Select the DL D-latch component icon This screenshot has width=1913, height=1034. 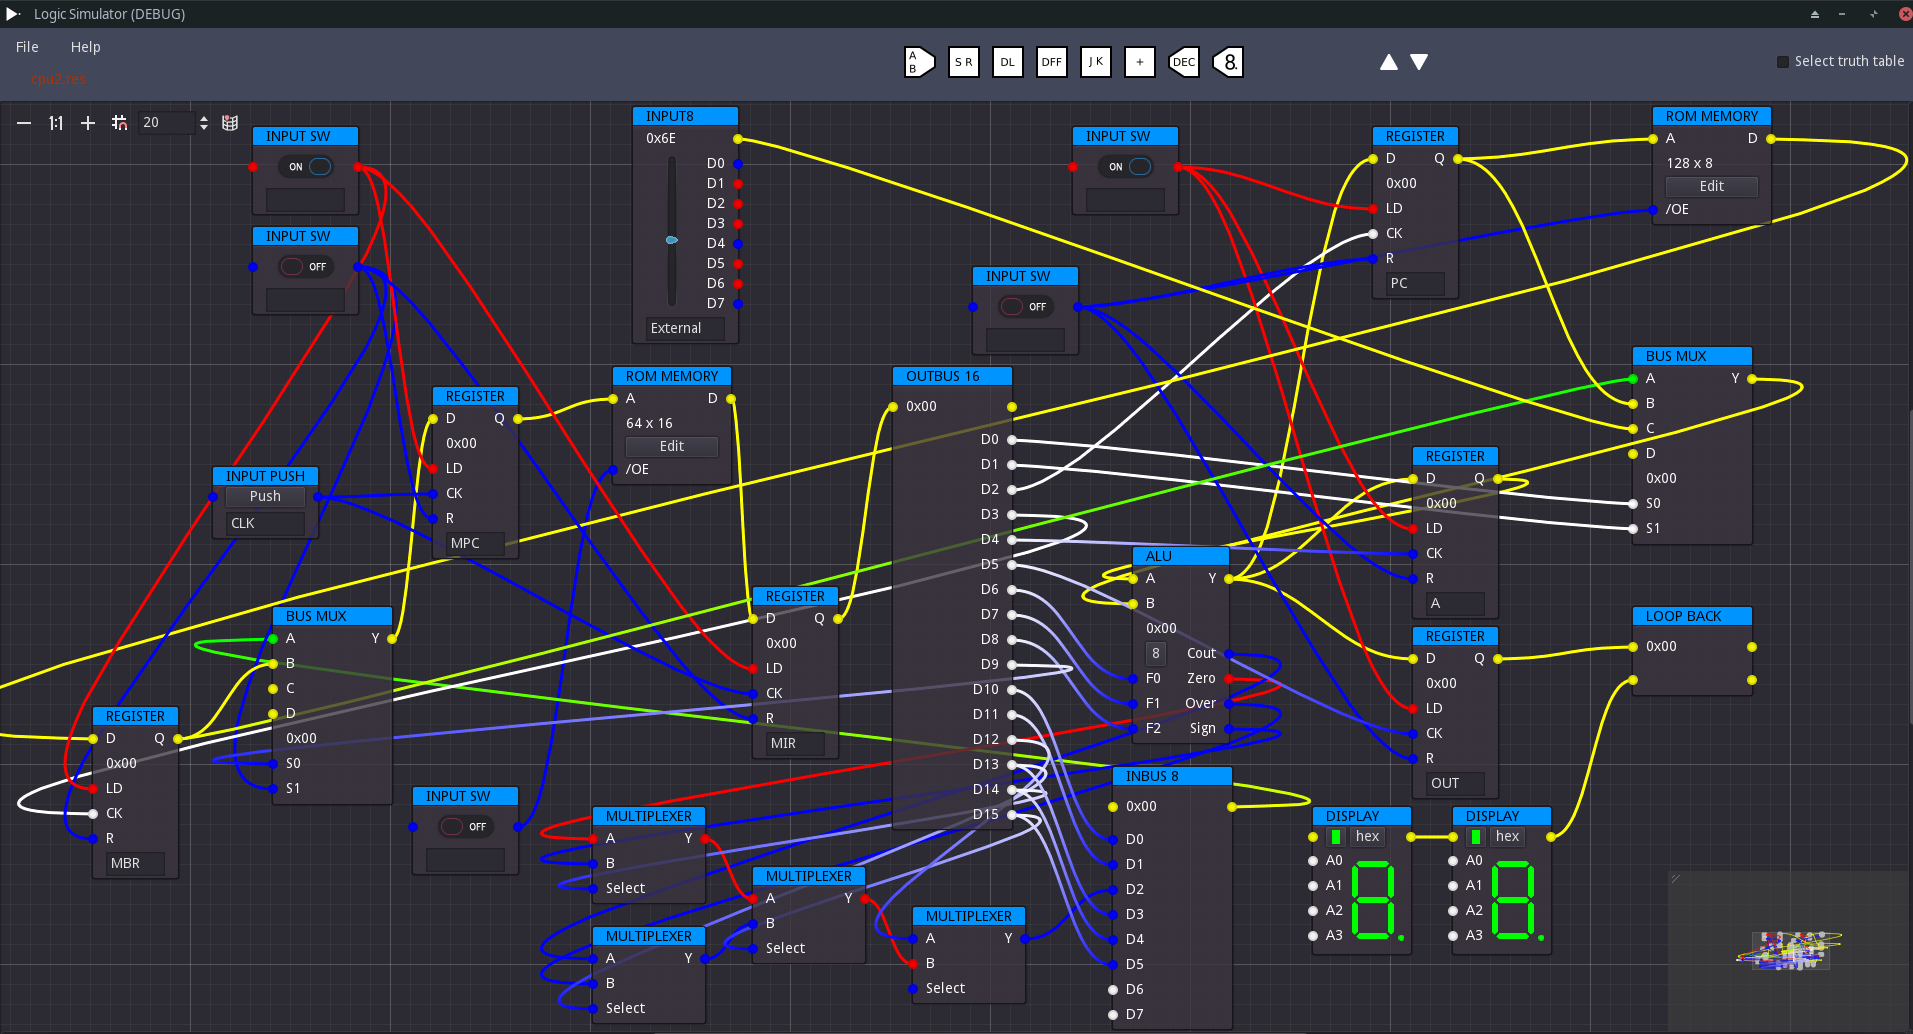[x=1007, y=62]
